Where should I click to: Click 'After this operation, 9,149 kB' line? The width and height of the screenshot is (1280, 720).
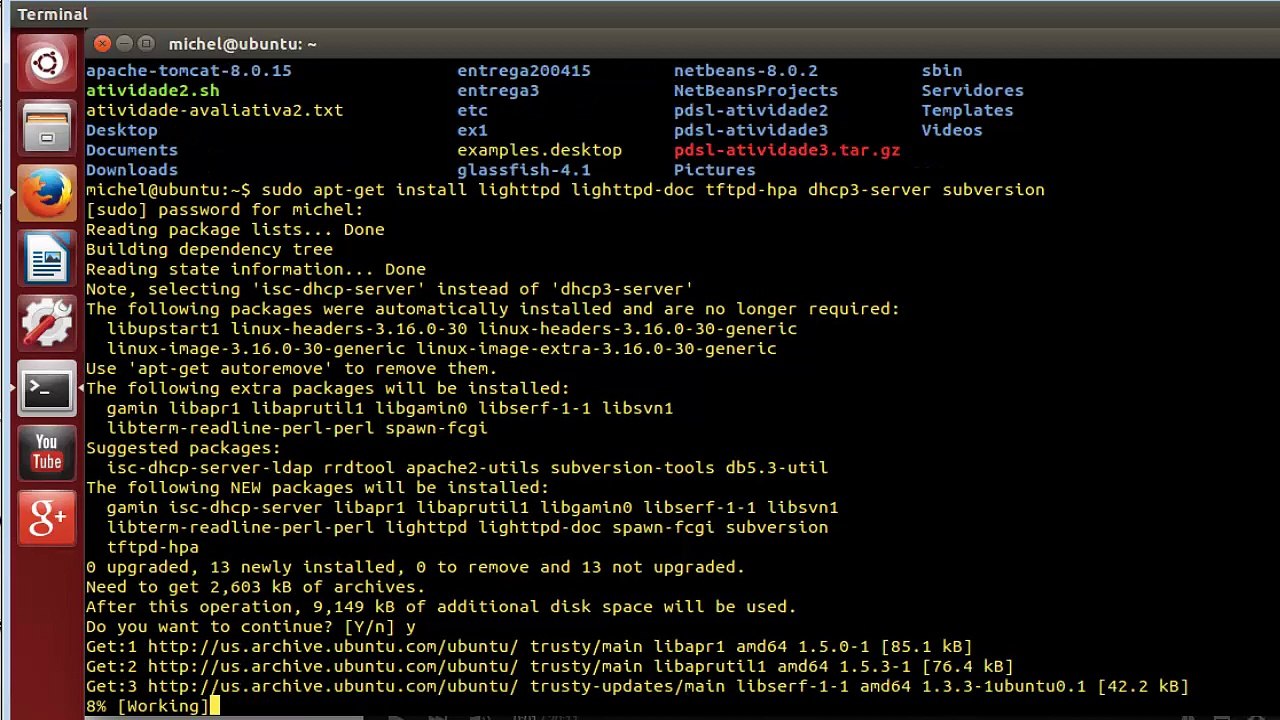coord(441,607)
